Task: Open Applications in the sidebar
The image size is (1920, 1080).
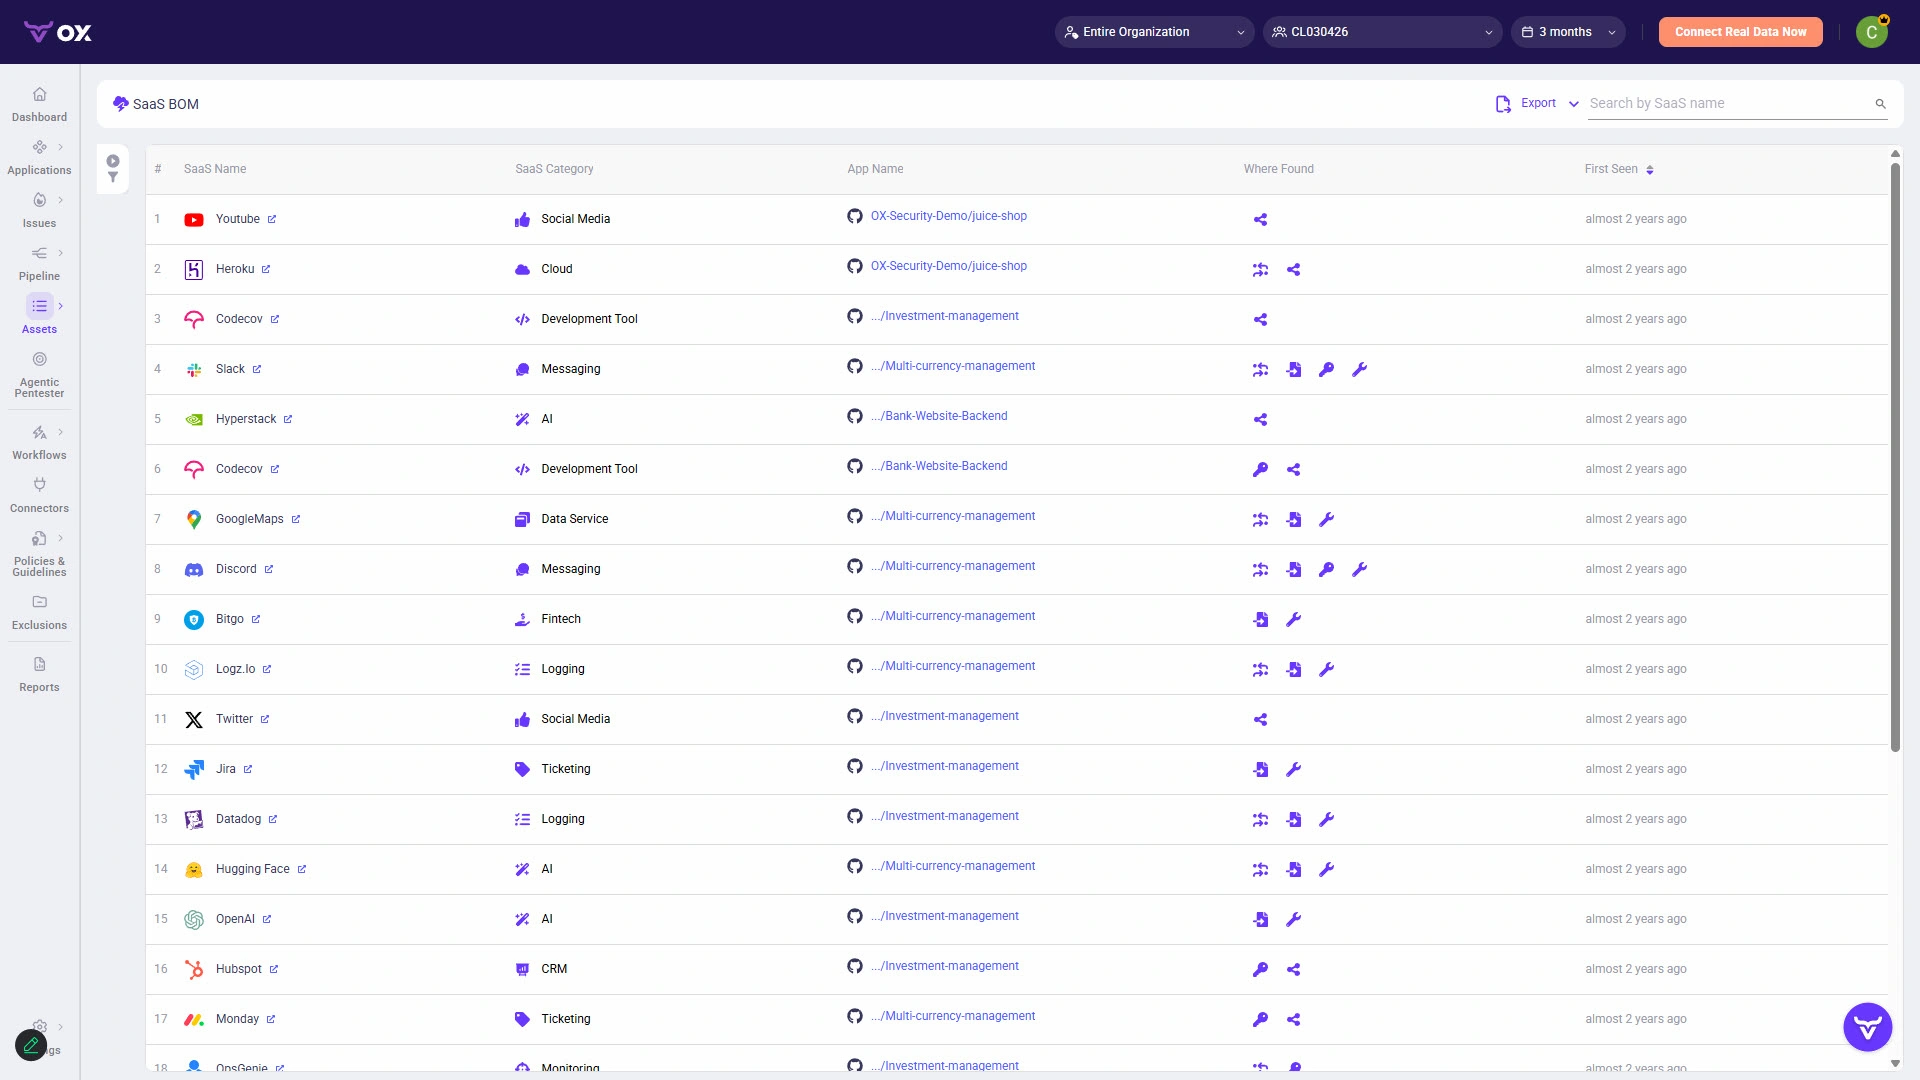Action: click(39, 158)
